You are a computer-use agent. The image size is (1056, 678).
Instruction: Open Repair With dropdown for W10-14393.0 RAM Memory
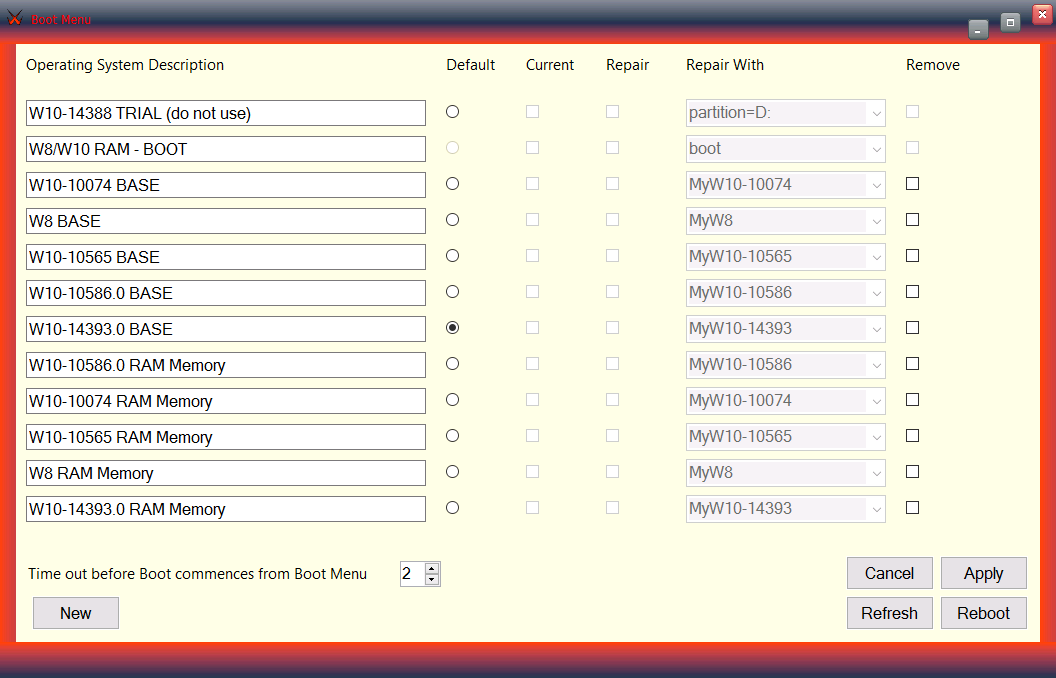tap(785, 509)
